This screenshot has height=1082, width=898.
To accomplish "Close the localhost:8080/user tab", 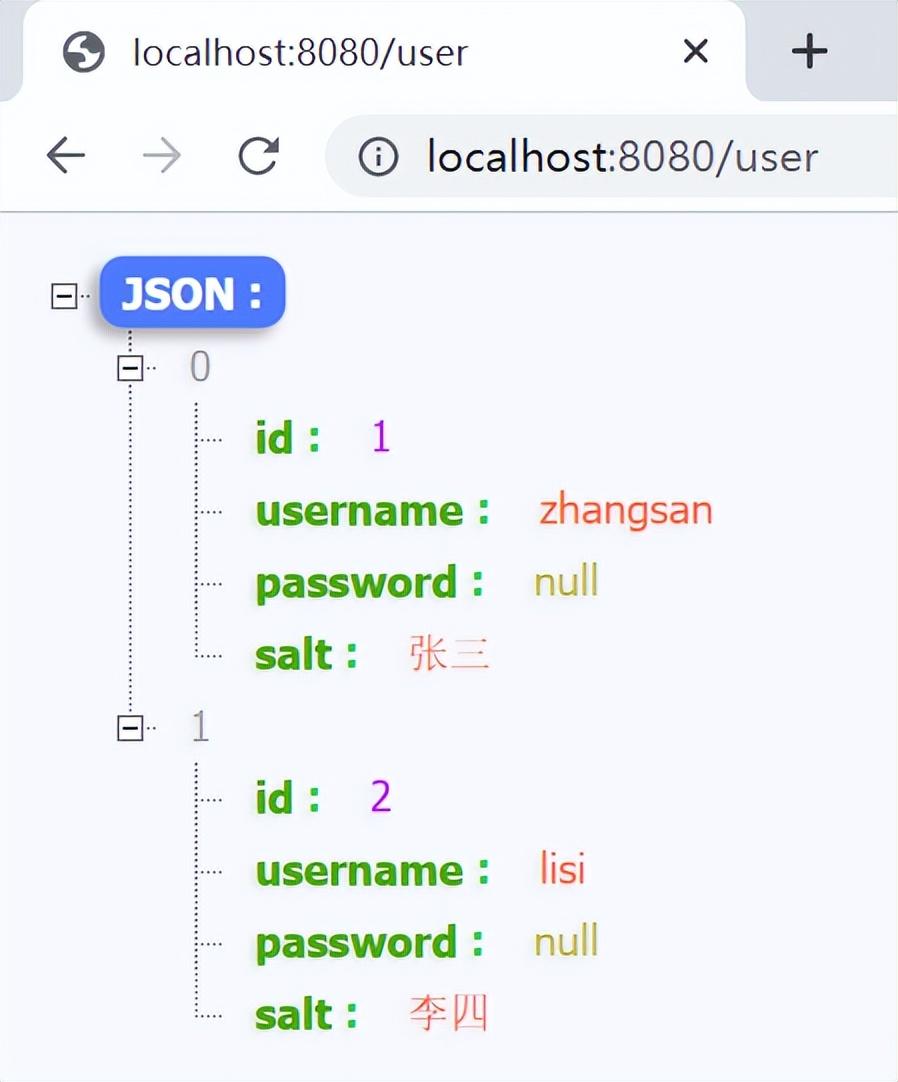I will pyautogui.click(x=695, y=51).
